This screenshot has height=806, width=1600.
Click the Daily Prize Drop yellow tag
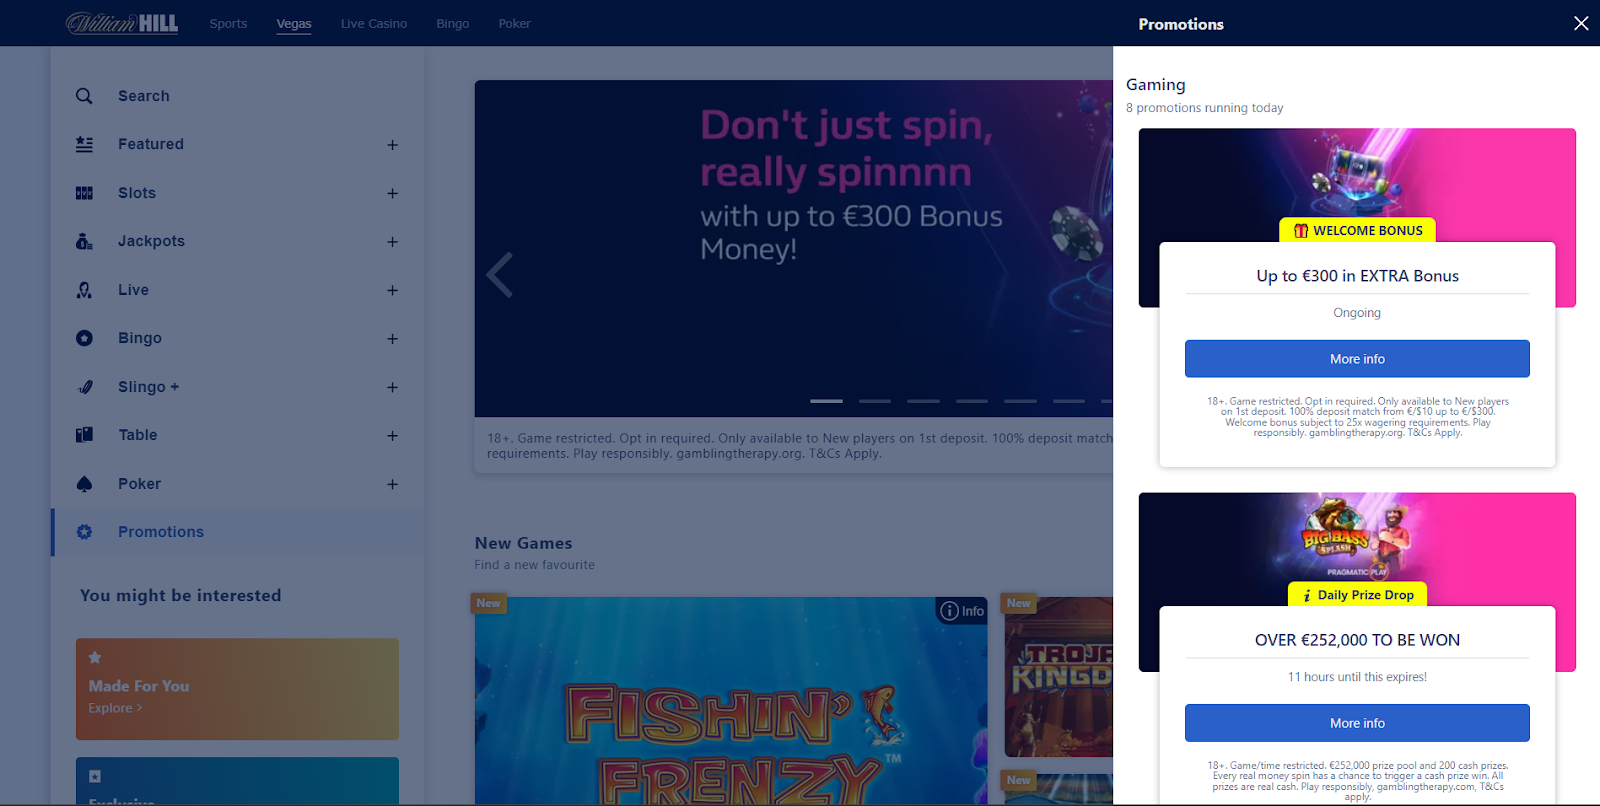point(1357,594)
